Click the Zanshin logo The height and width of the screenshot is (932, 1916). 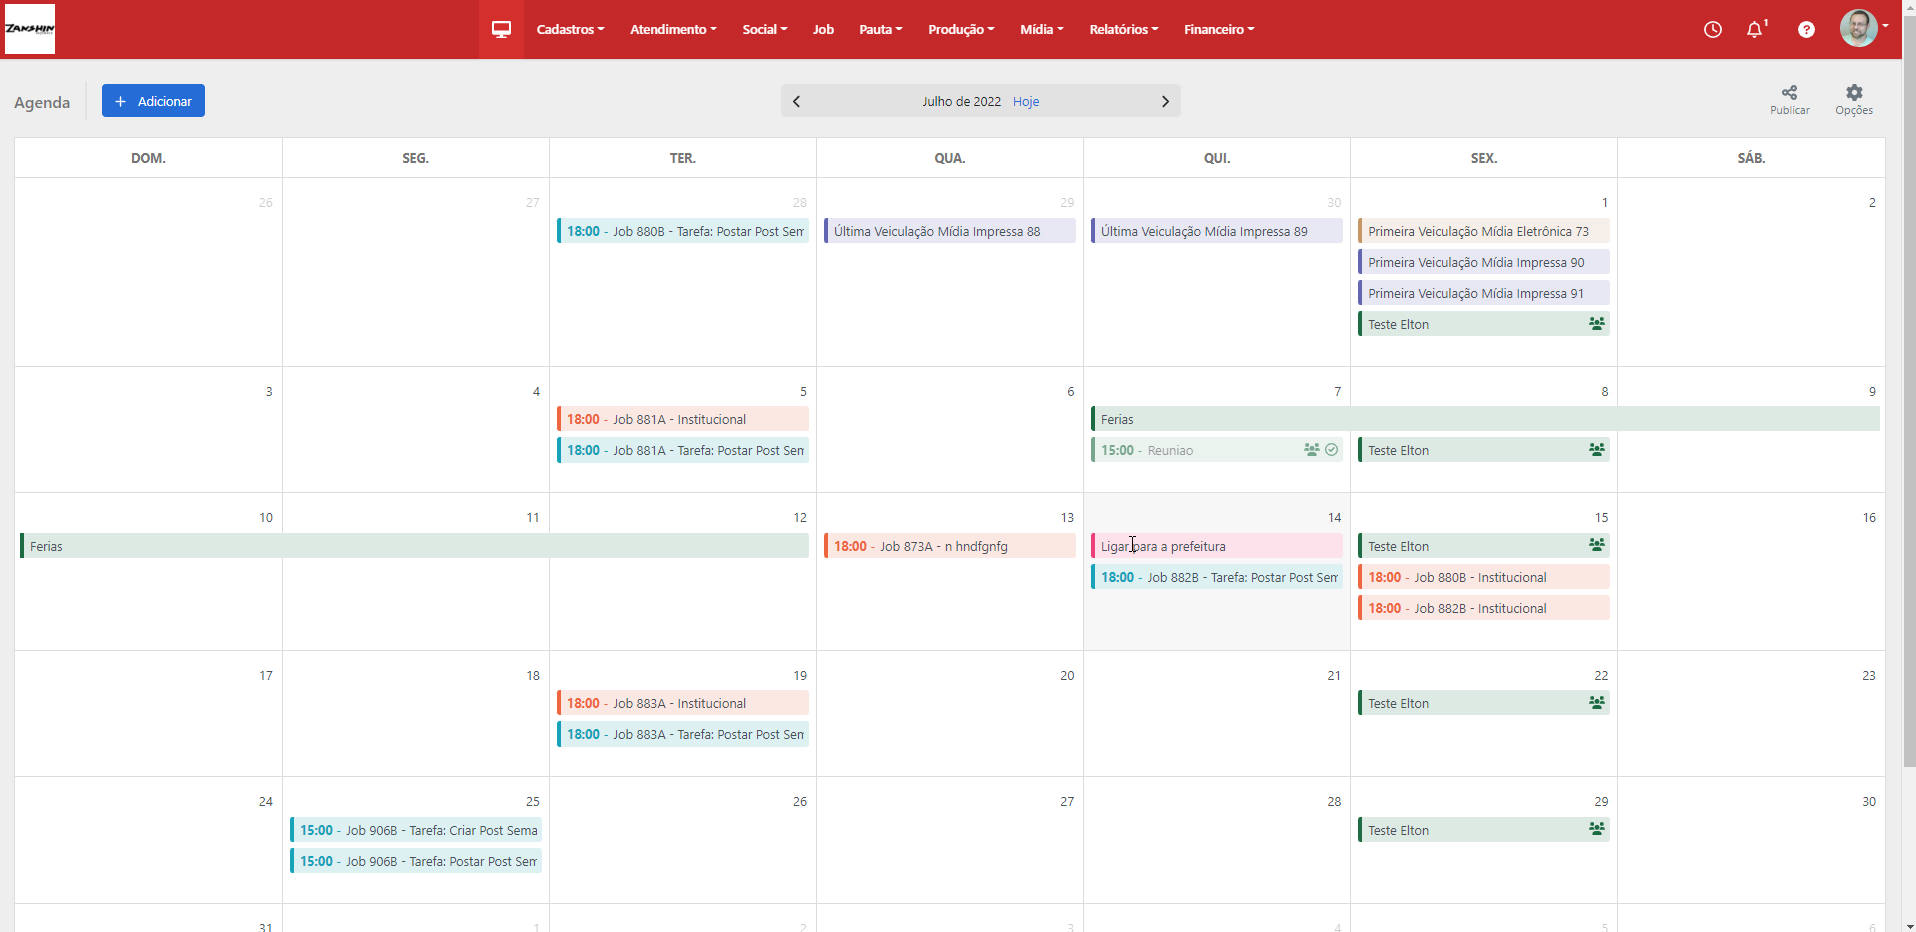coord(30,29)
